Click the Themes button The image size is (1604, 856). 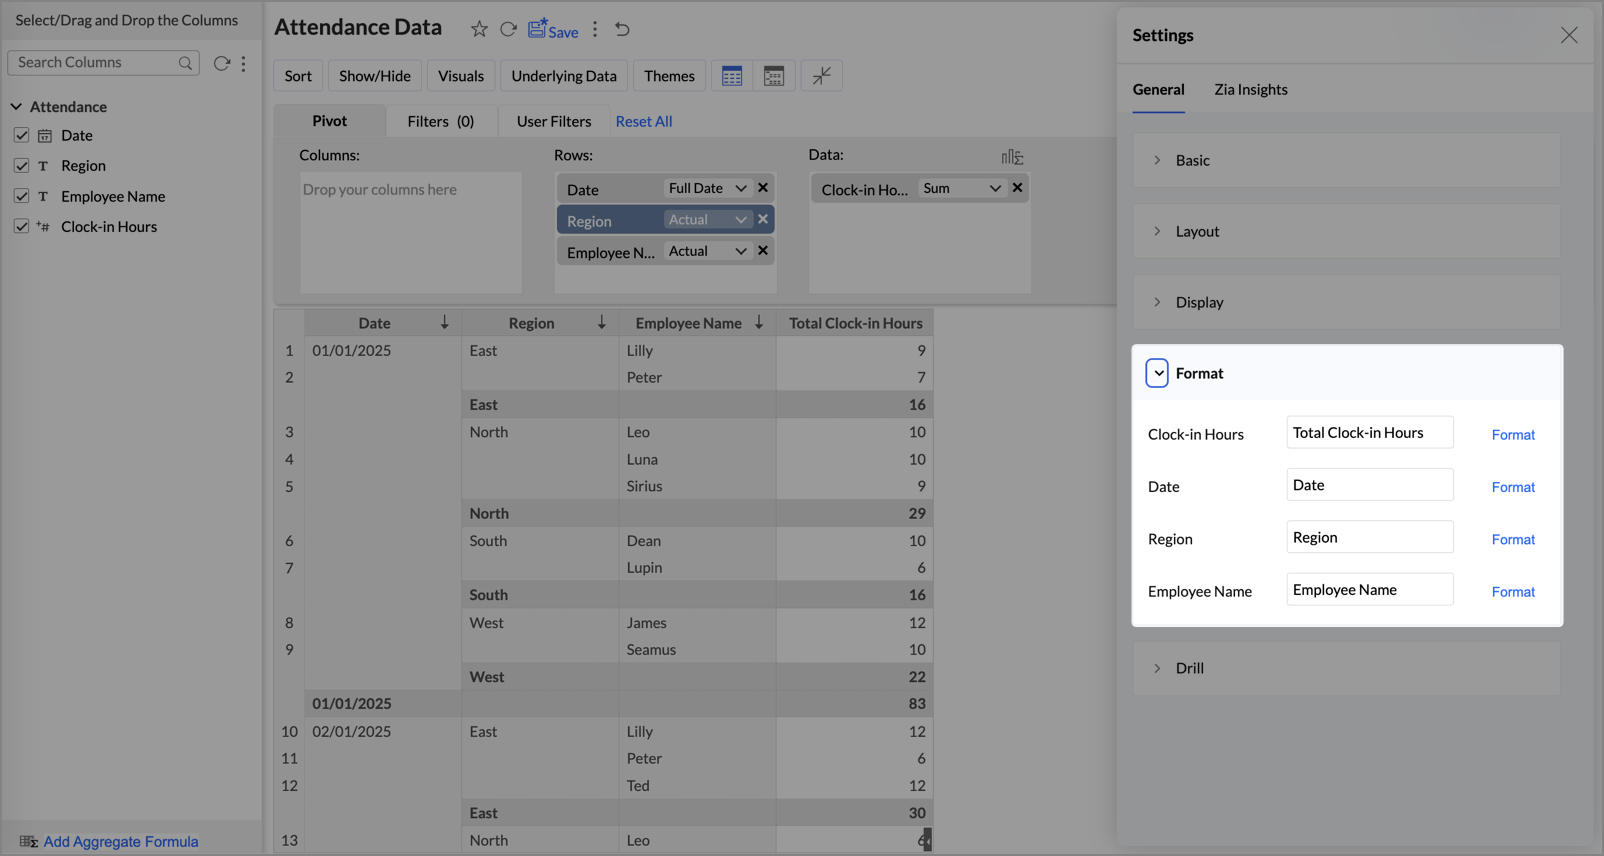coord(669,76)
